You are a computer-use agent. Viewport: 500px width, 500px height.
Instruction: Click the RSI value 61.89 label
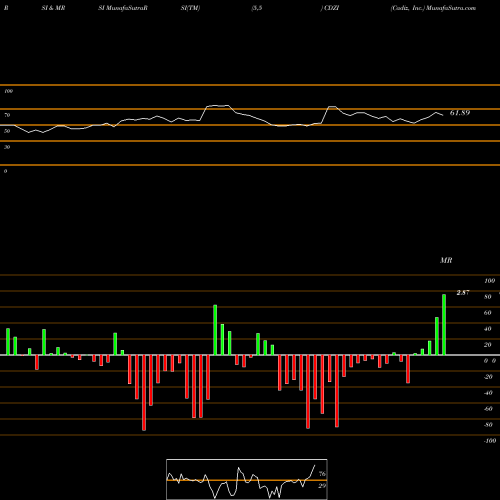point(460,113)
